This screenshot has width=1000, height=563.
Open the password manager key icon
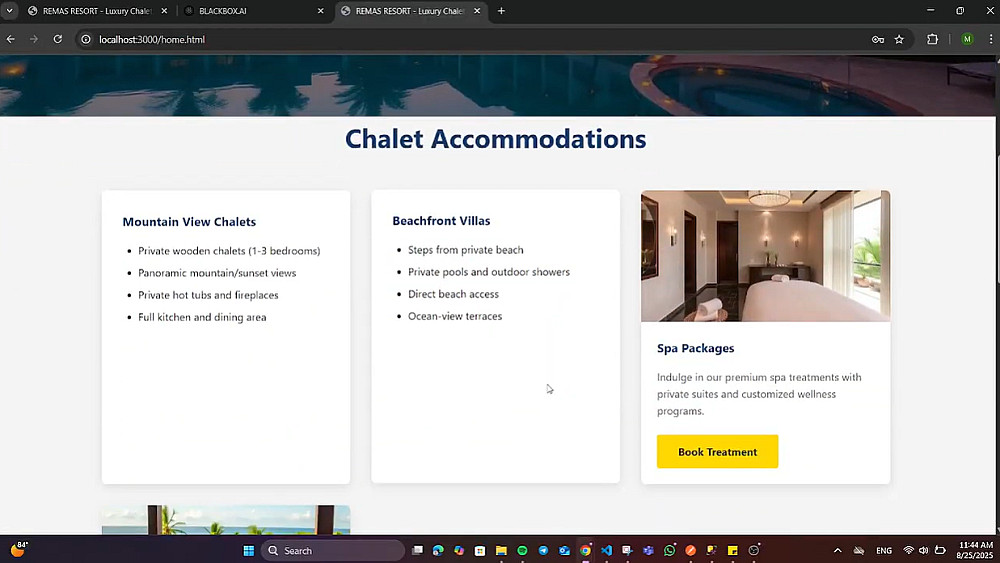(878, 40)
